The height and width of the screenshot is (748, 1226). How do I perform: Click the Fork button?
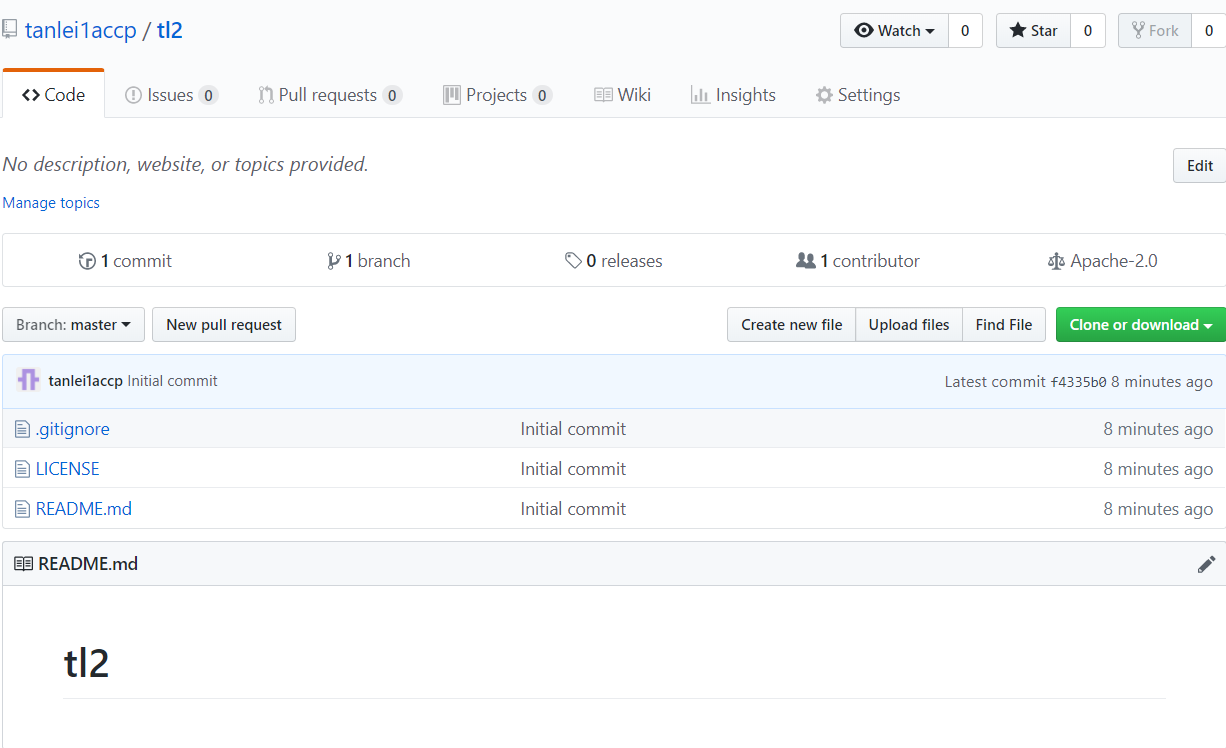tap(1155, 31)
